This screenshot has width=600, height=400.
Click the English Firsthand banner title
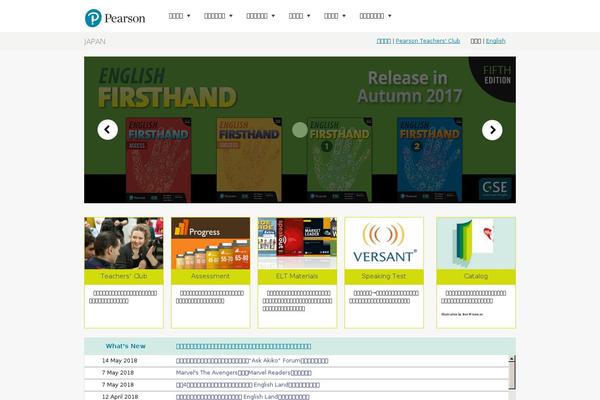pos(167,88)
